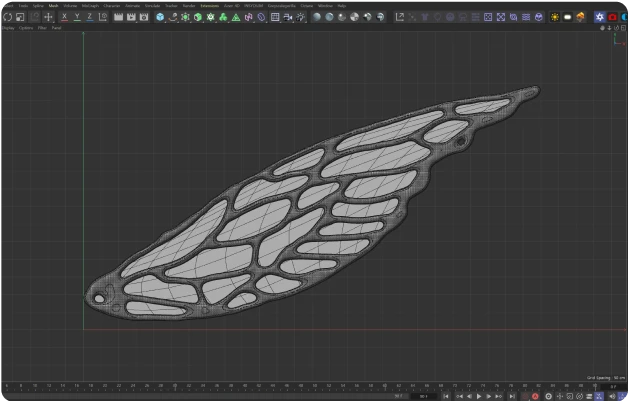Click the green Cloner MoGraph icon
This screenshot has height=401, width=628.
click(211, 17)
